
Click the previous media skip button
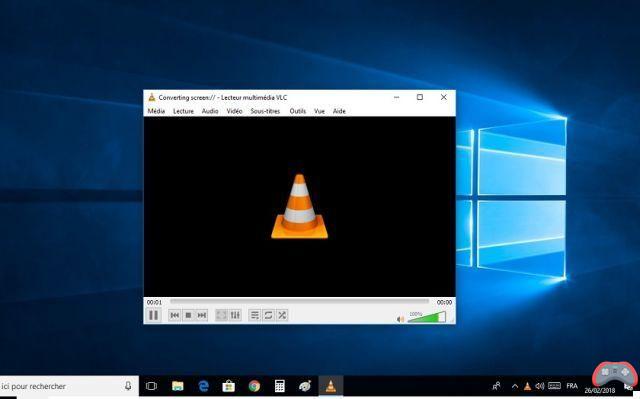(175, 315)
